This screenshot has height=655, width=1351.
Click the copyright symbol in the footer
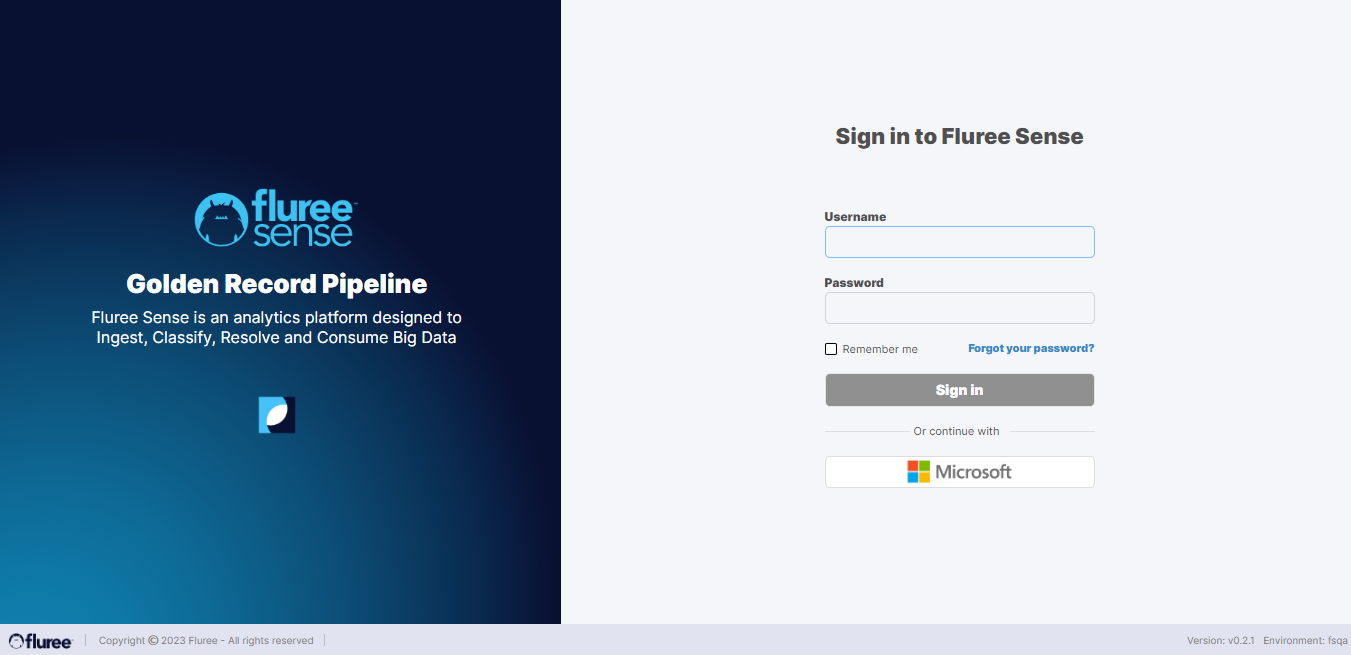153,641
